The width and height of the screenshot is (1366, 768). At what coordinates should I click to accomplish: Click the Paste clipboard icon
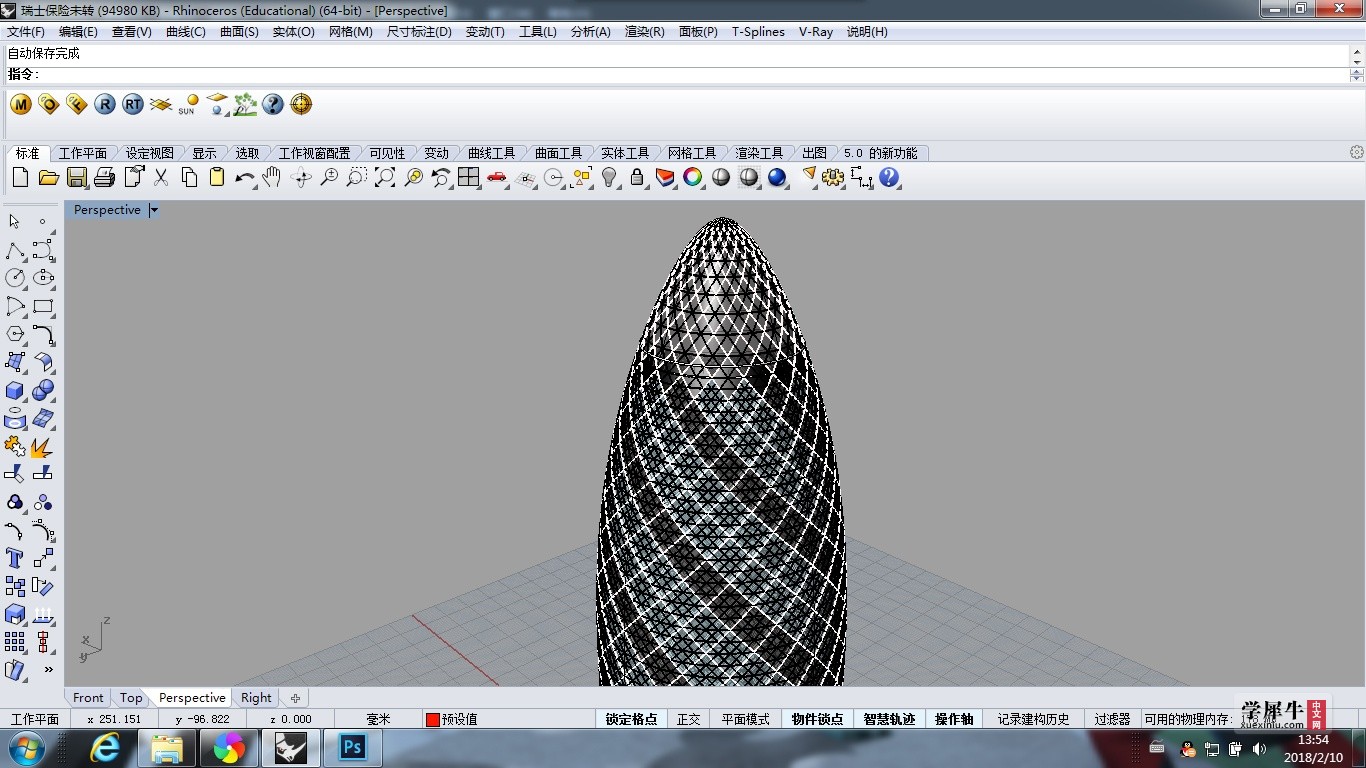pos(217,178)
